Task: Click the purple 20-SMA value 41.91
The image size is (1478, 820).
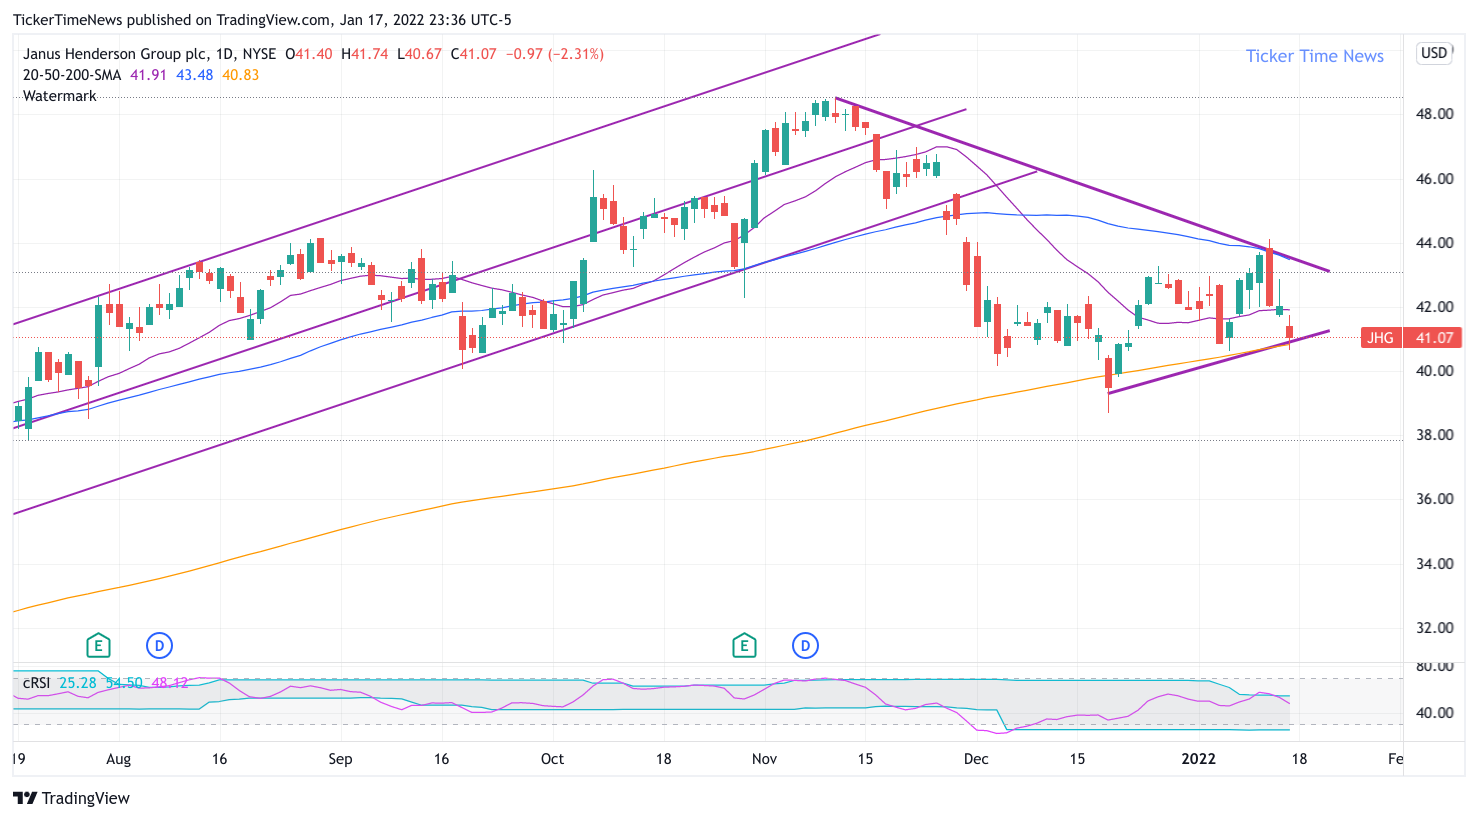Action: tap(148, 75)
